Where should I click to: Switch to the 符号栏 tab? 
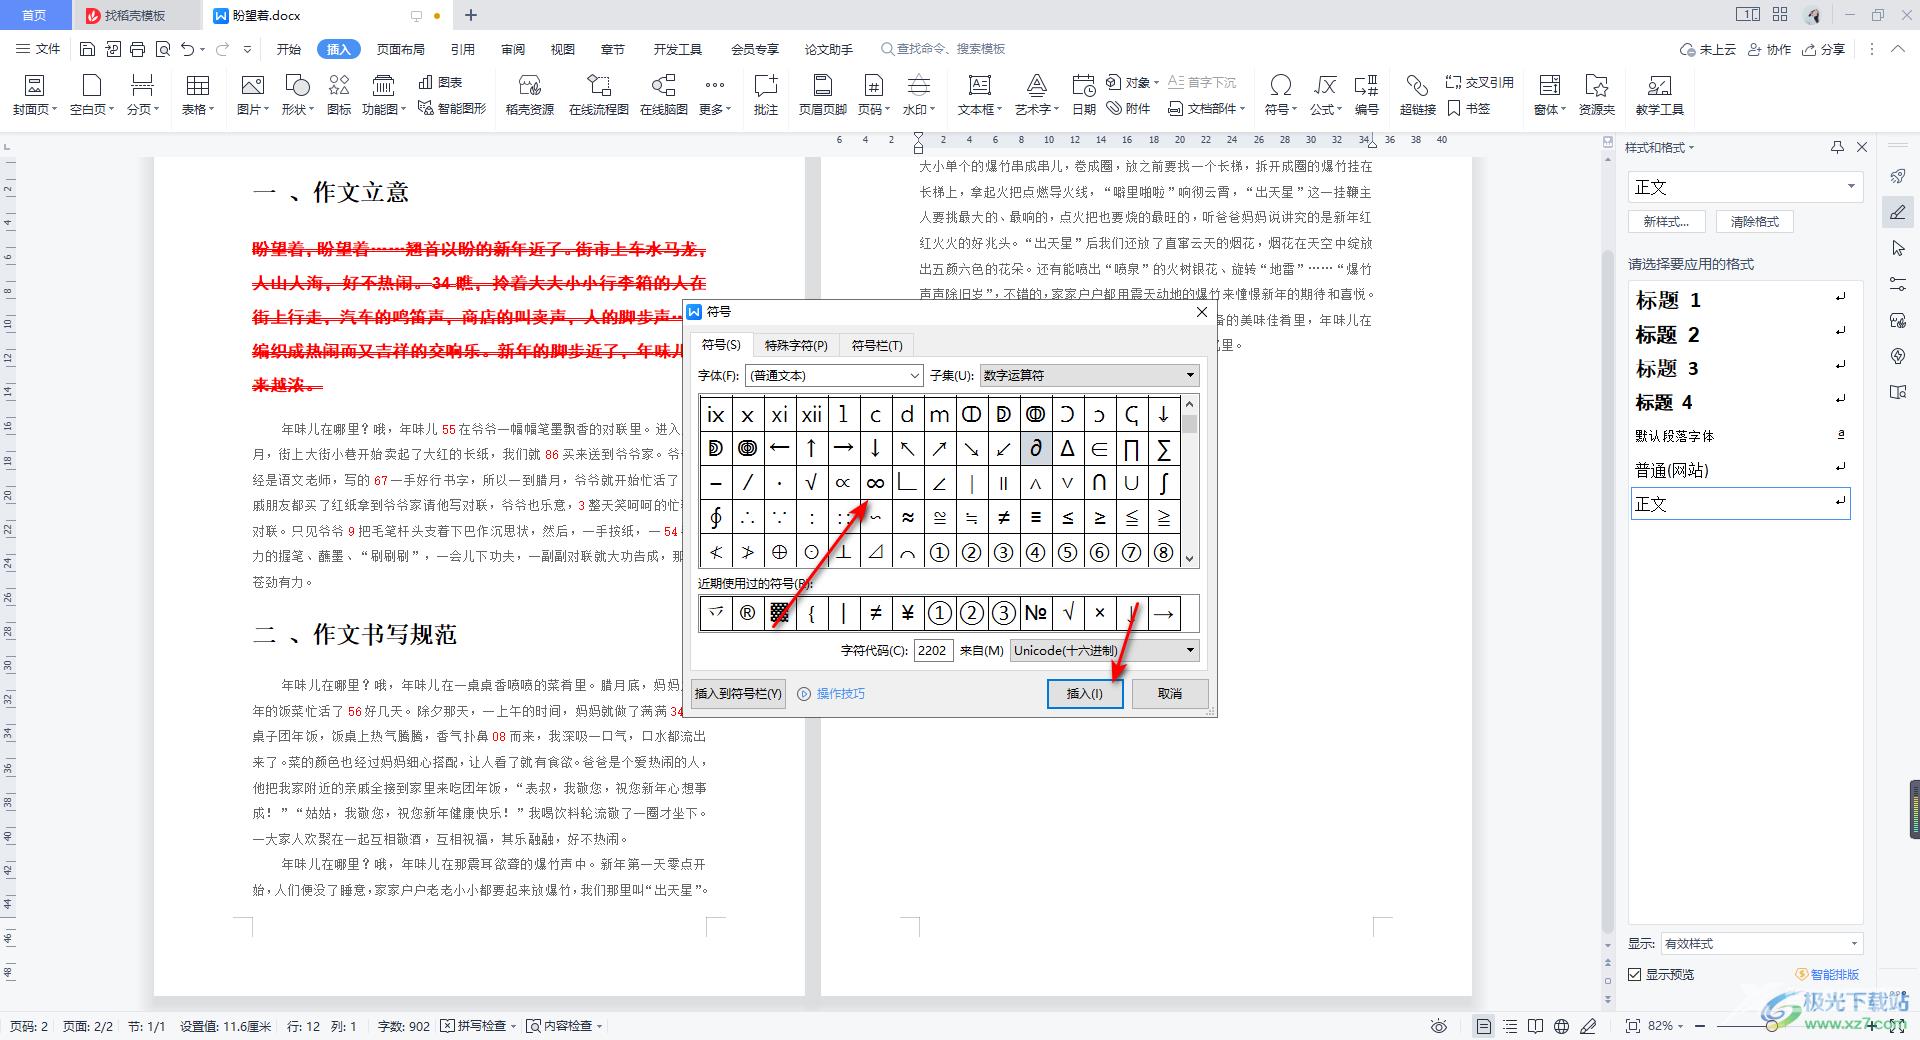pos(877,346)
